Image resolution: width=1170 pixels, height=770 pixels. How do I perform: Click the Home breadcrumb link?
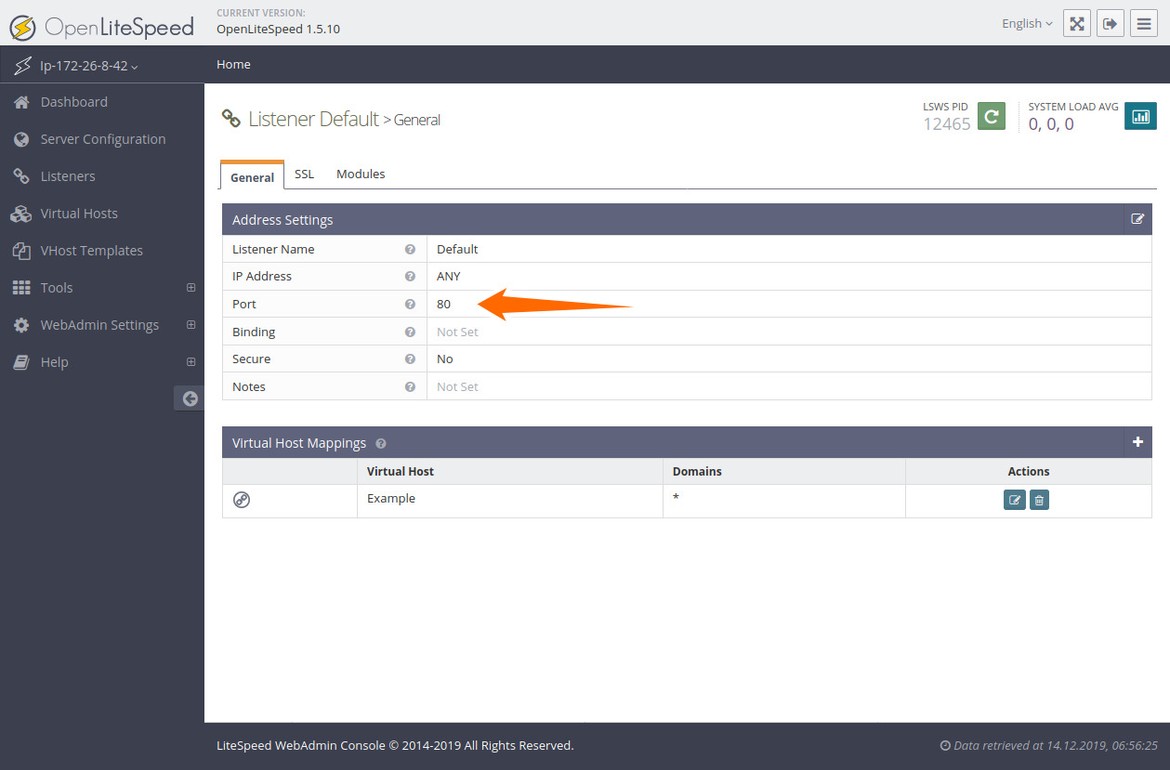pos(234,64)
